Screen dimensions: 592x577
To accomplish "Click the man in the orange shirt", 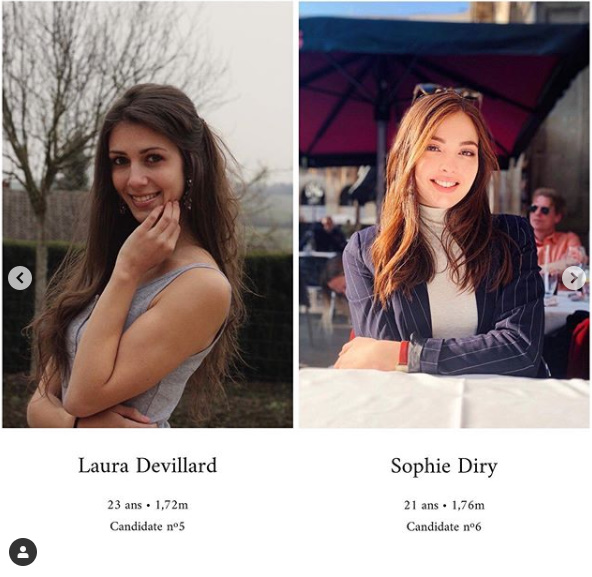I will [554, 230].
